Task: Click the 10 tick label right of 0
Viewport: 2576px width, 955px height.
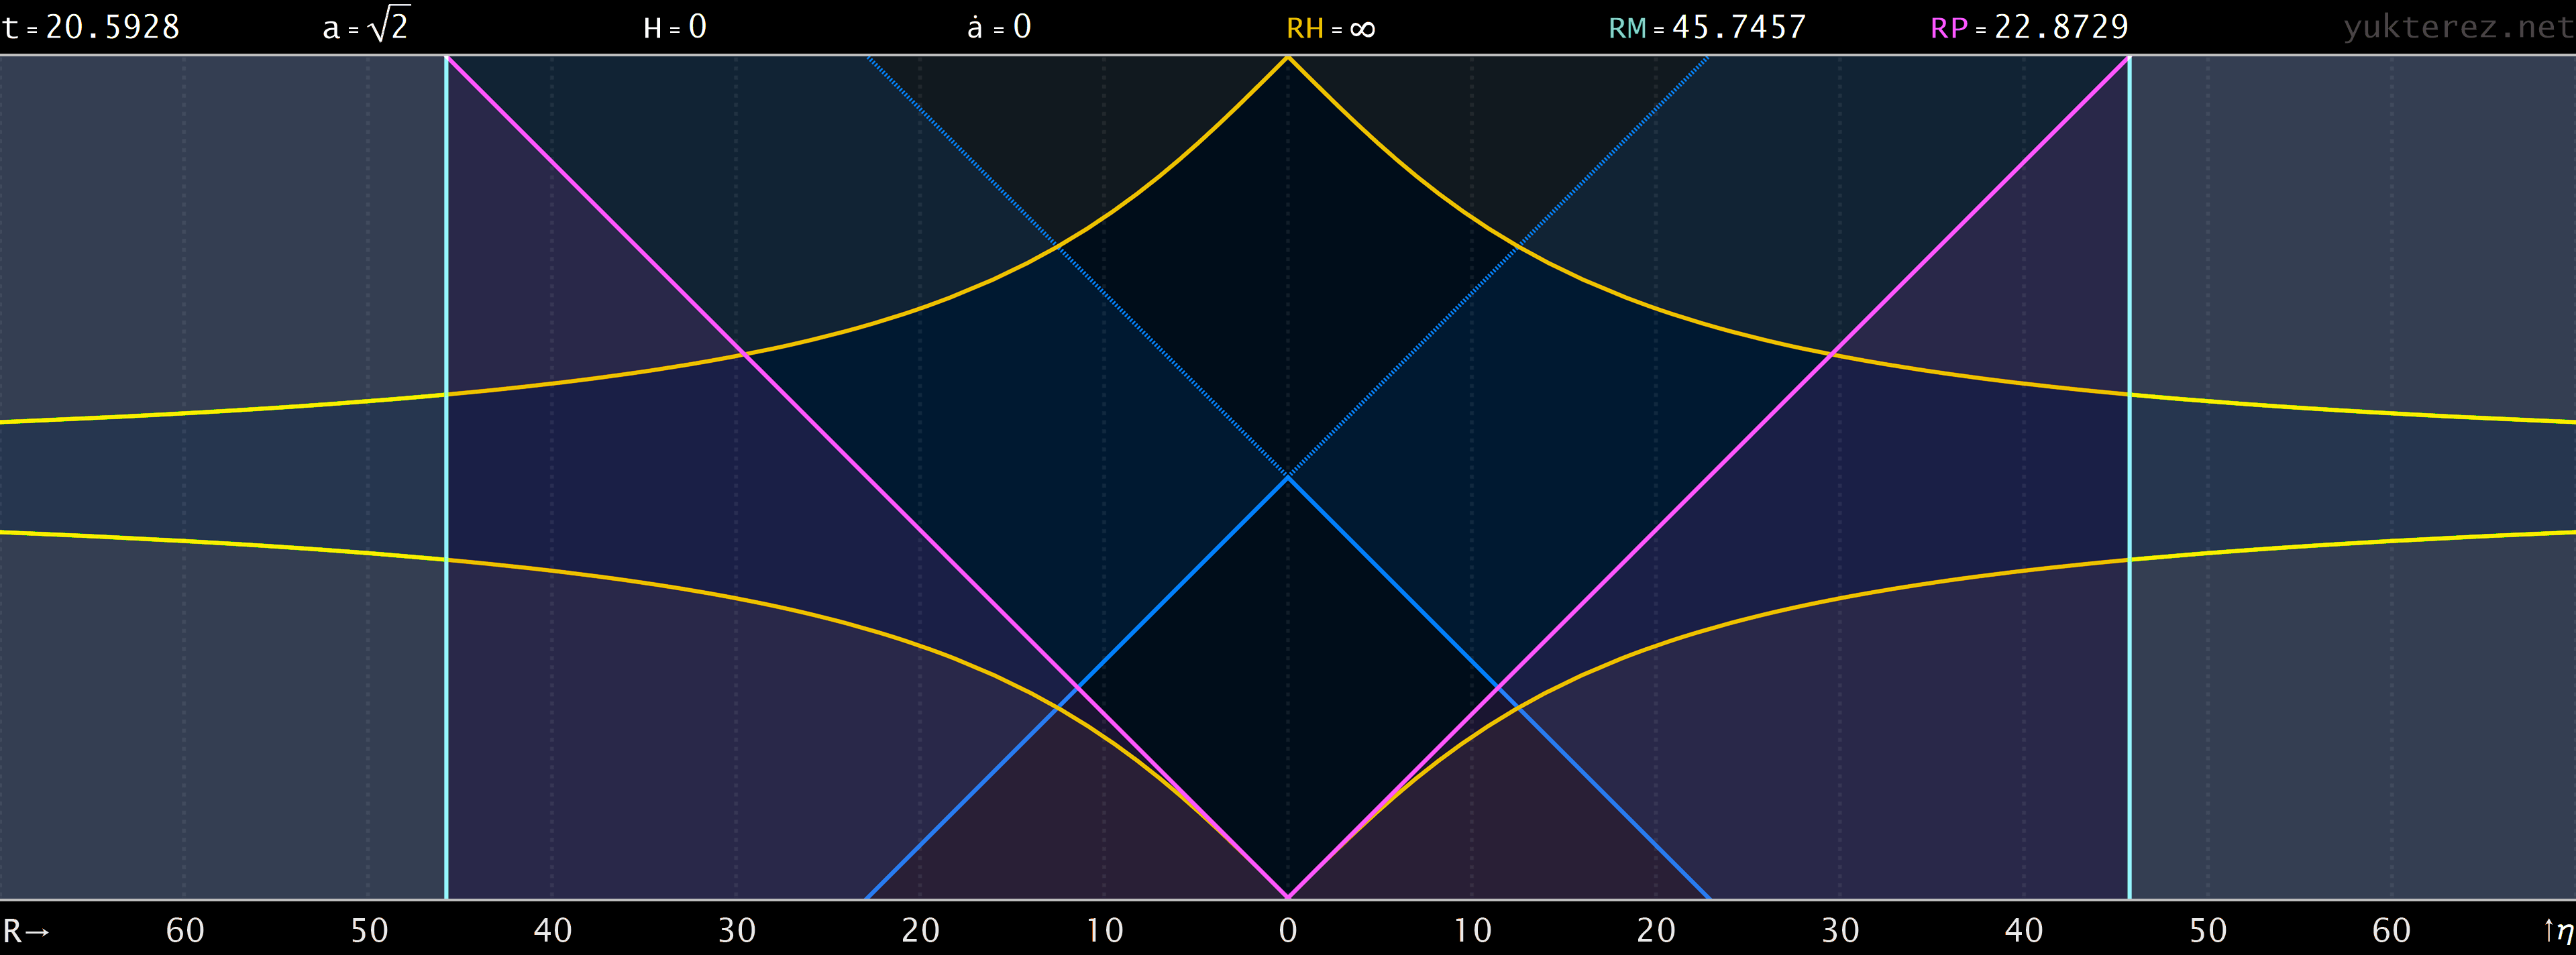Action: coord(1472,931)
